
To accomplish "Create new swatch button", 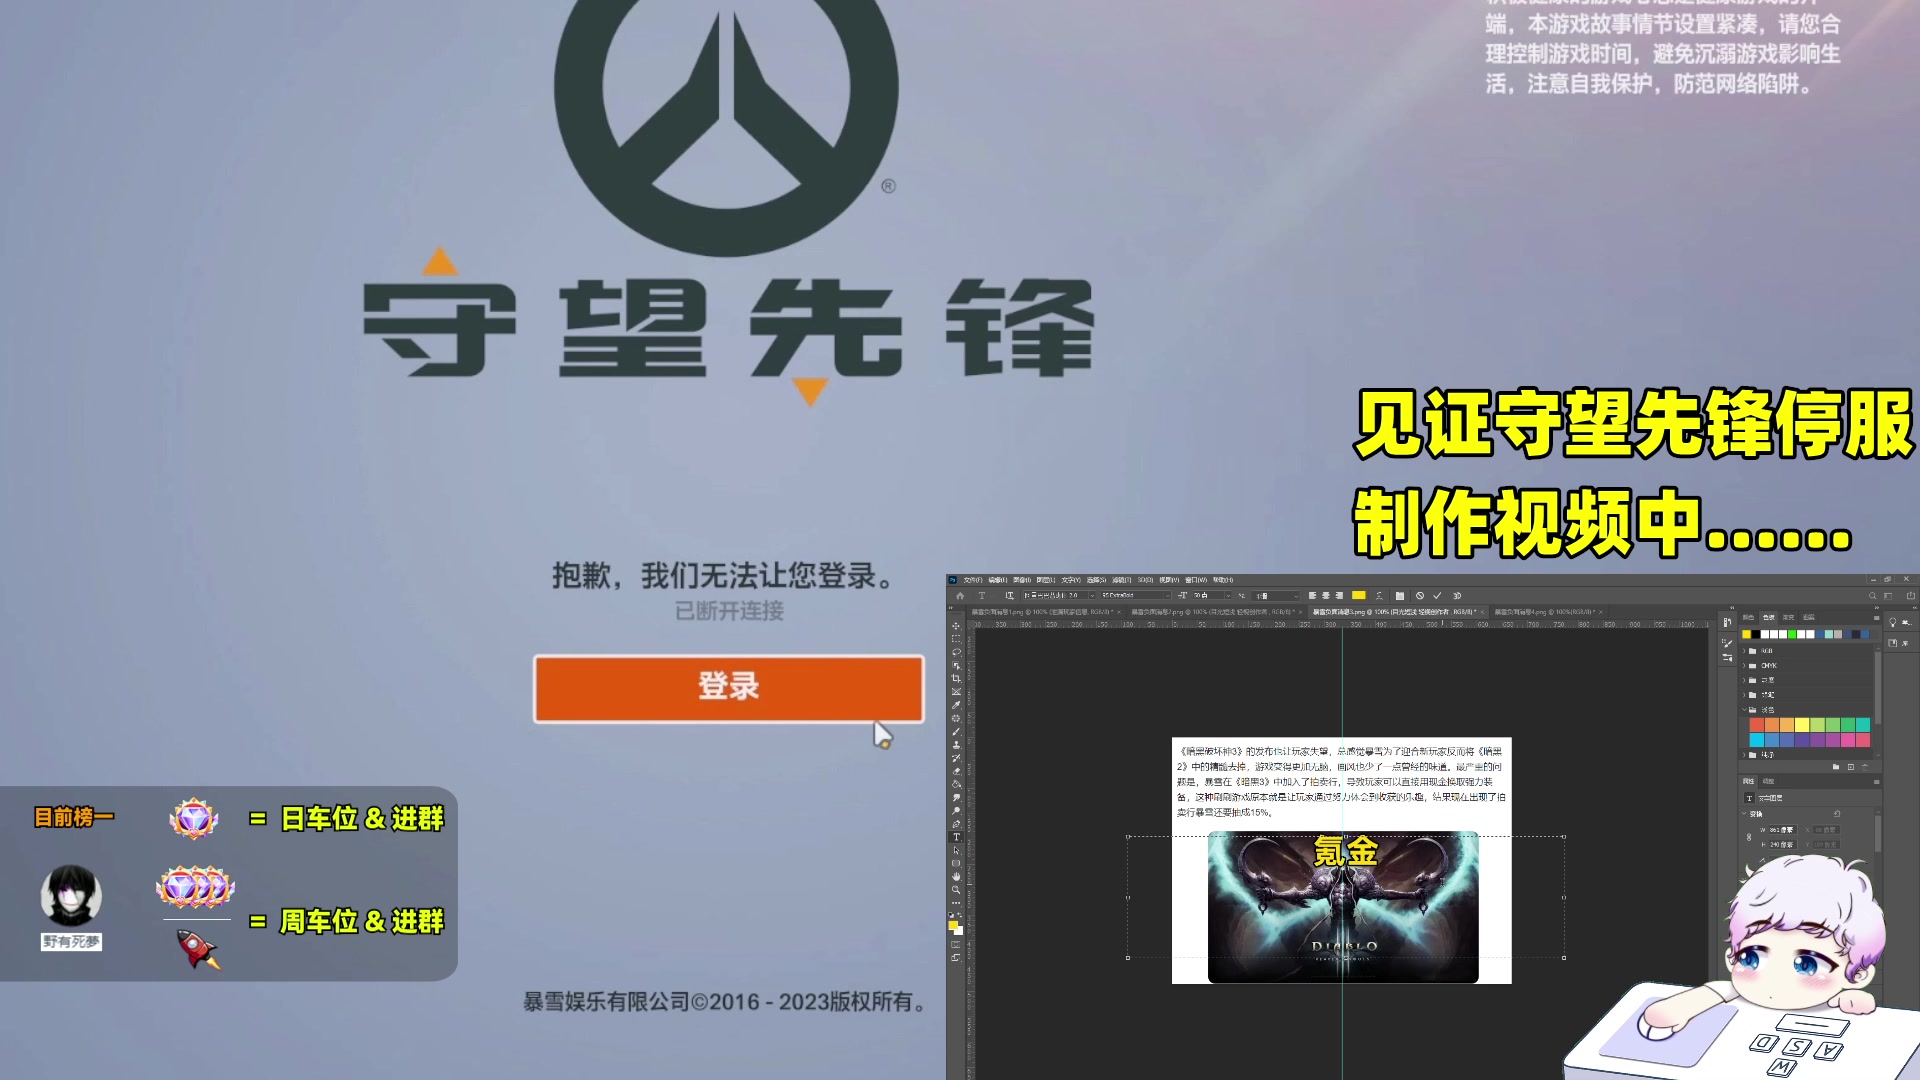I will [x=1851, y=767].
